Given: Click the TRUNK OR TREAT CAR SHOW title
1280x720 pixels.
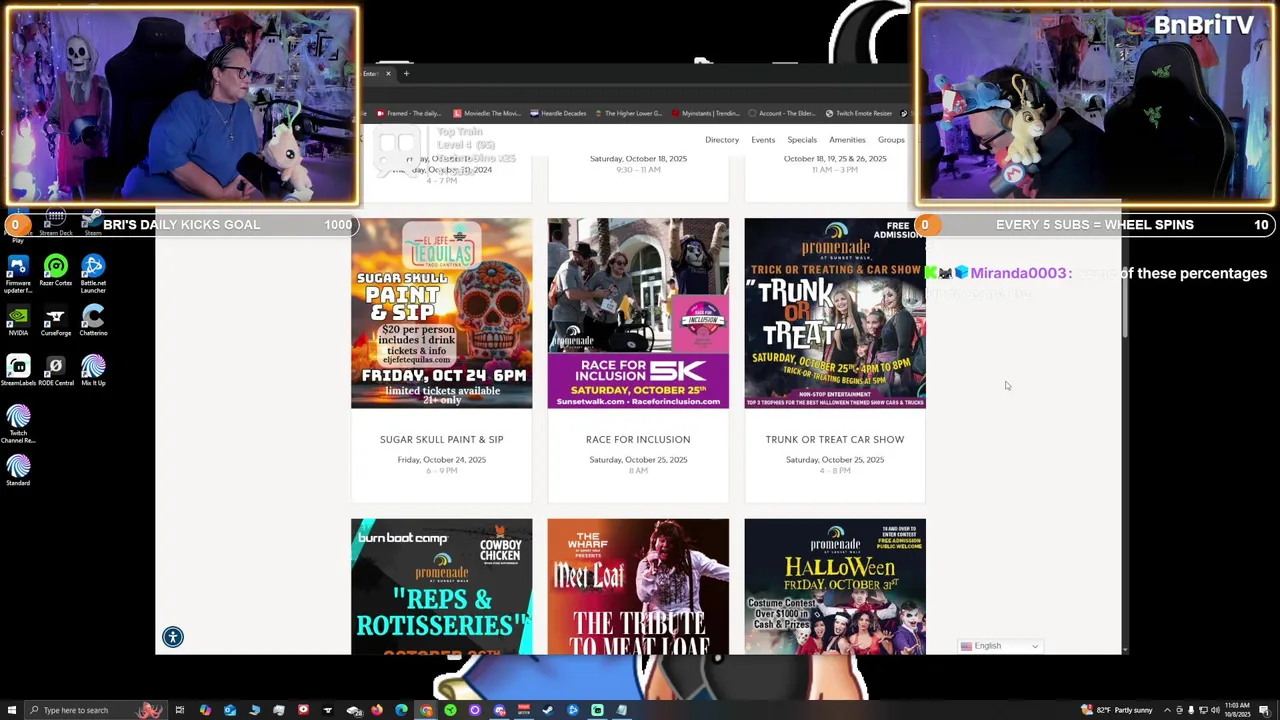Looking at the screenshot, I should (835, 439).
